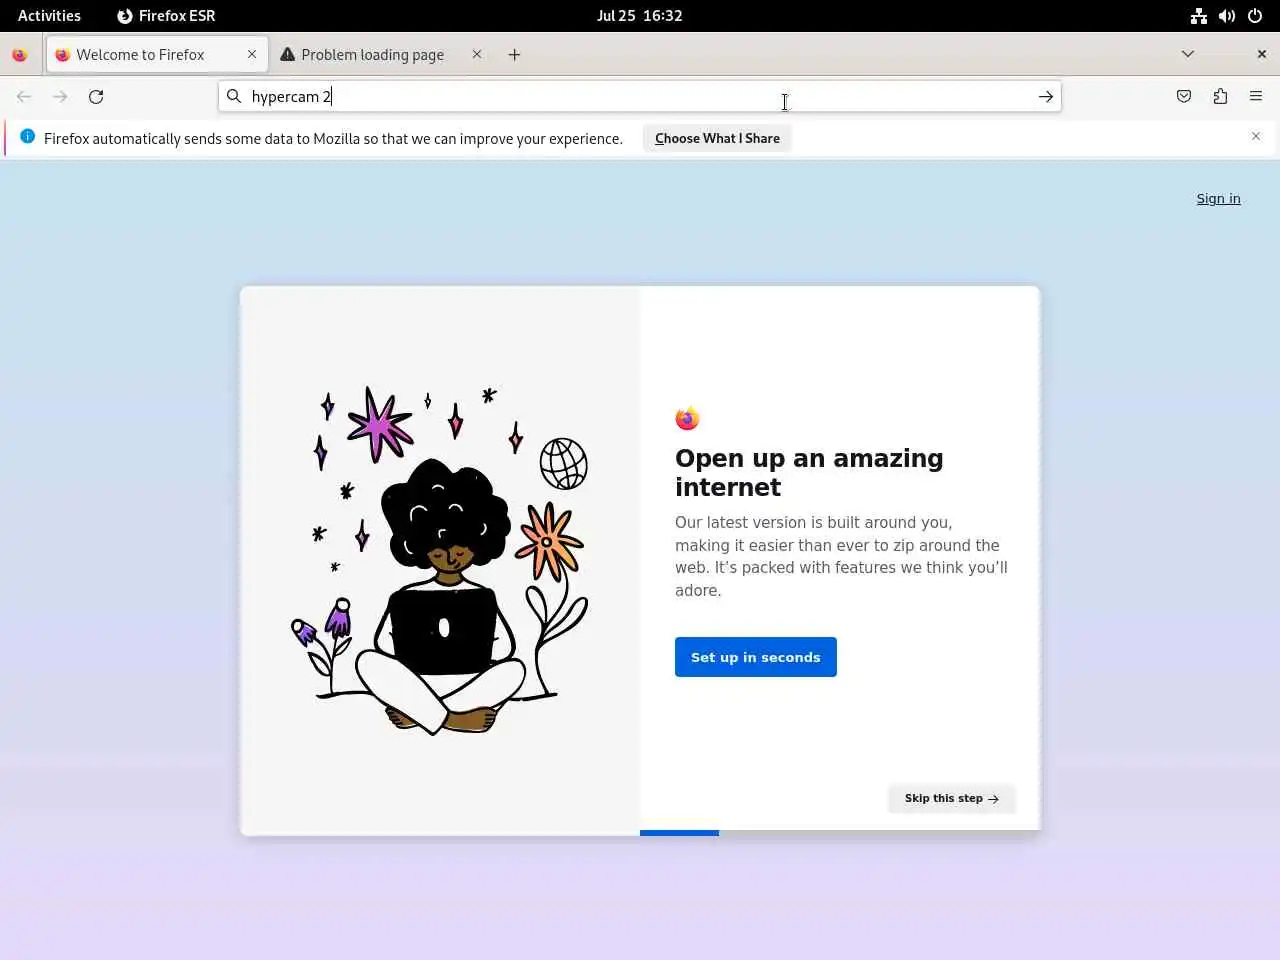Switch to Problem loading page tab
Screen dimensions: 1280x960
382,55
